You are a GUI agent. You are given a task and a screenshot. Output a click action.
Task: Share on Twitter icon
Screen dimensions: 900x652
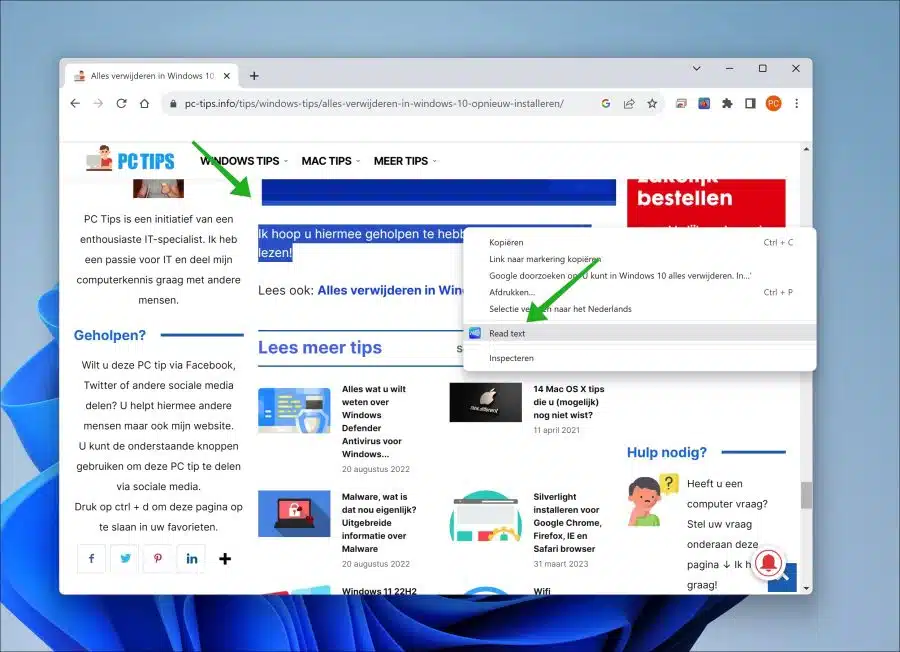tap(125, 558)
